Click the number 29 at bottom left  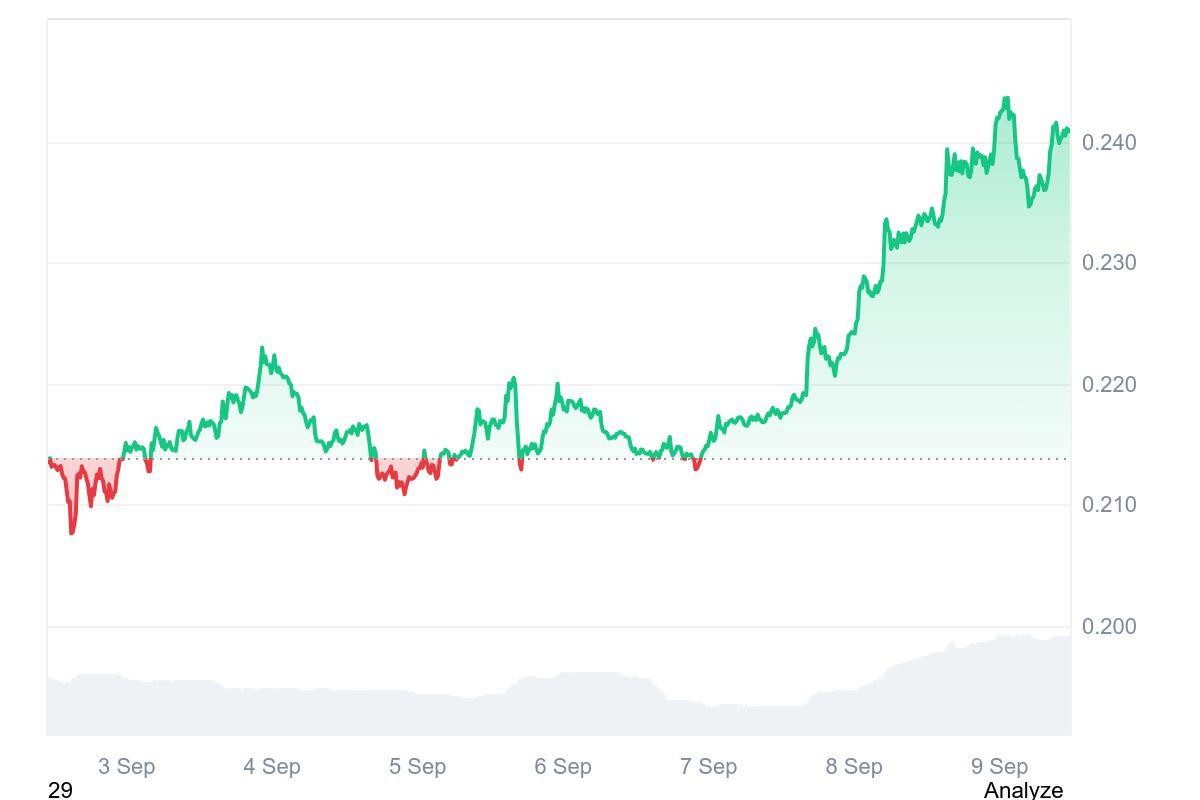tap(60, 790)
